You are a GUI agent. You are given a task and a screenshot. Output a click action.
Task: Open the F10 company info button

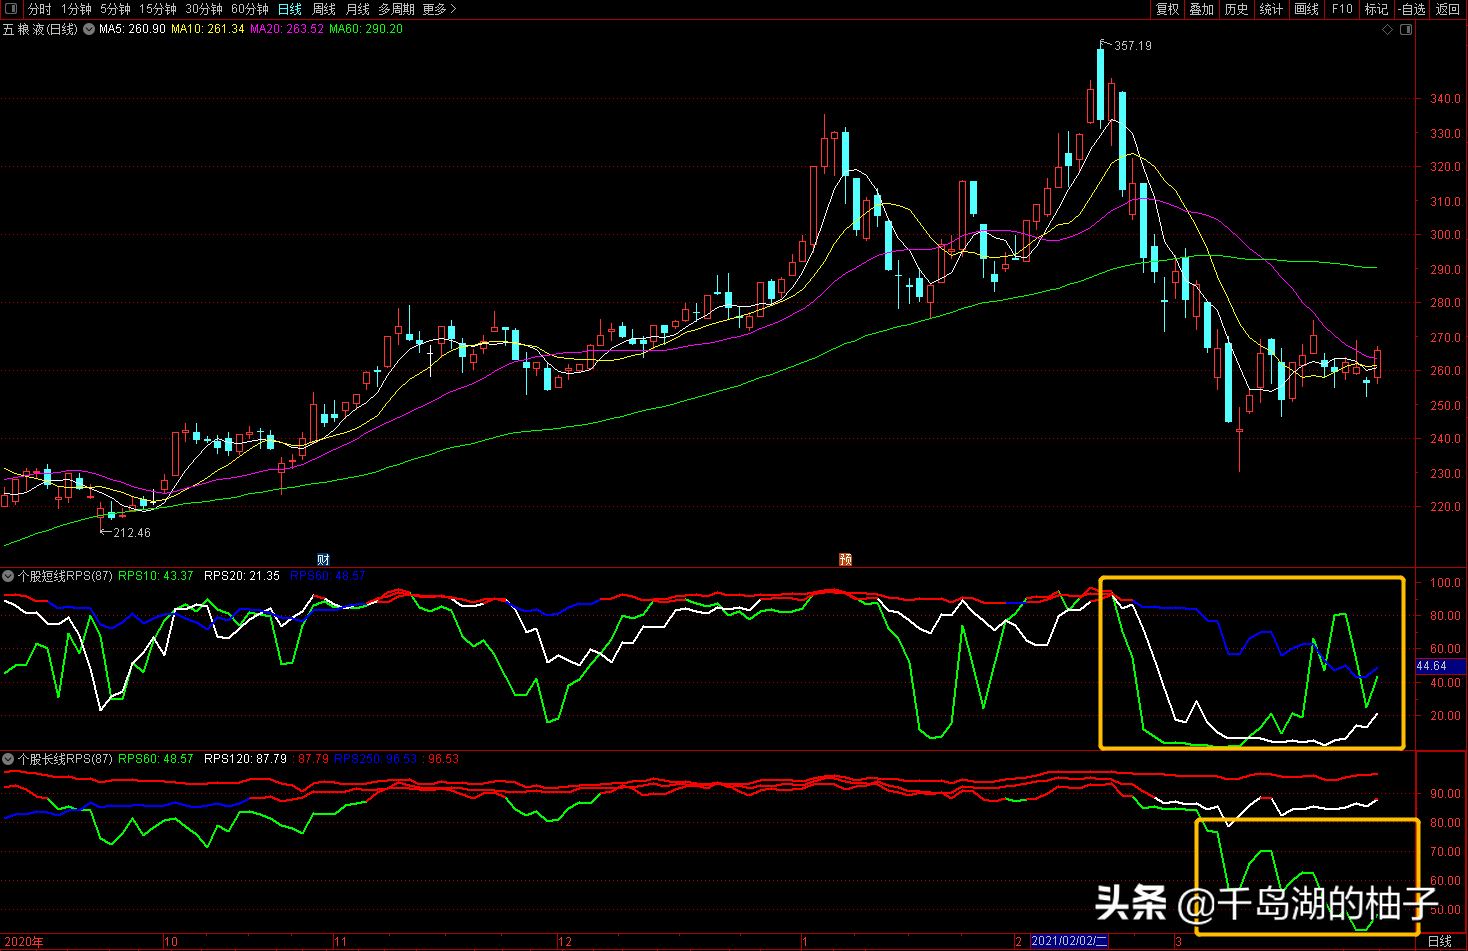(1342, 9)
